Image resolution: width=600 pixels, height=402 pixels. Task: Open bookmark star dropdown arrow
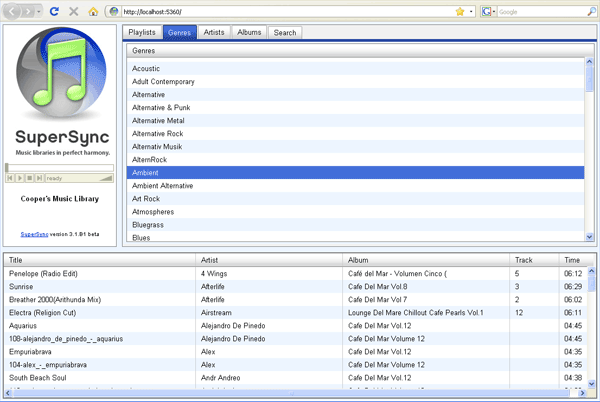pyautogui.click(x=471, y=12)
